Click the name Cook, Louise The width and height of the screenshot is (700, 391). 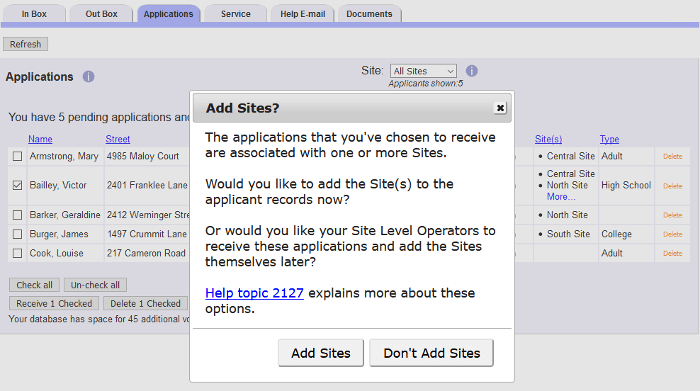click(x=56, y=253)
